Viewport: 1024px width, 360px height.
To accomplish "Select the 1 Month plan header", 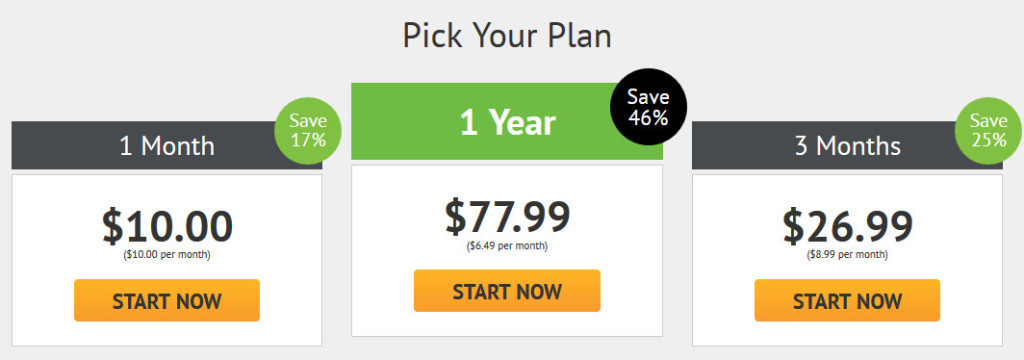I will click(x=167, y=145).
